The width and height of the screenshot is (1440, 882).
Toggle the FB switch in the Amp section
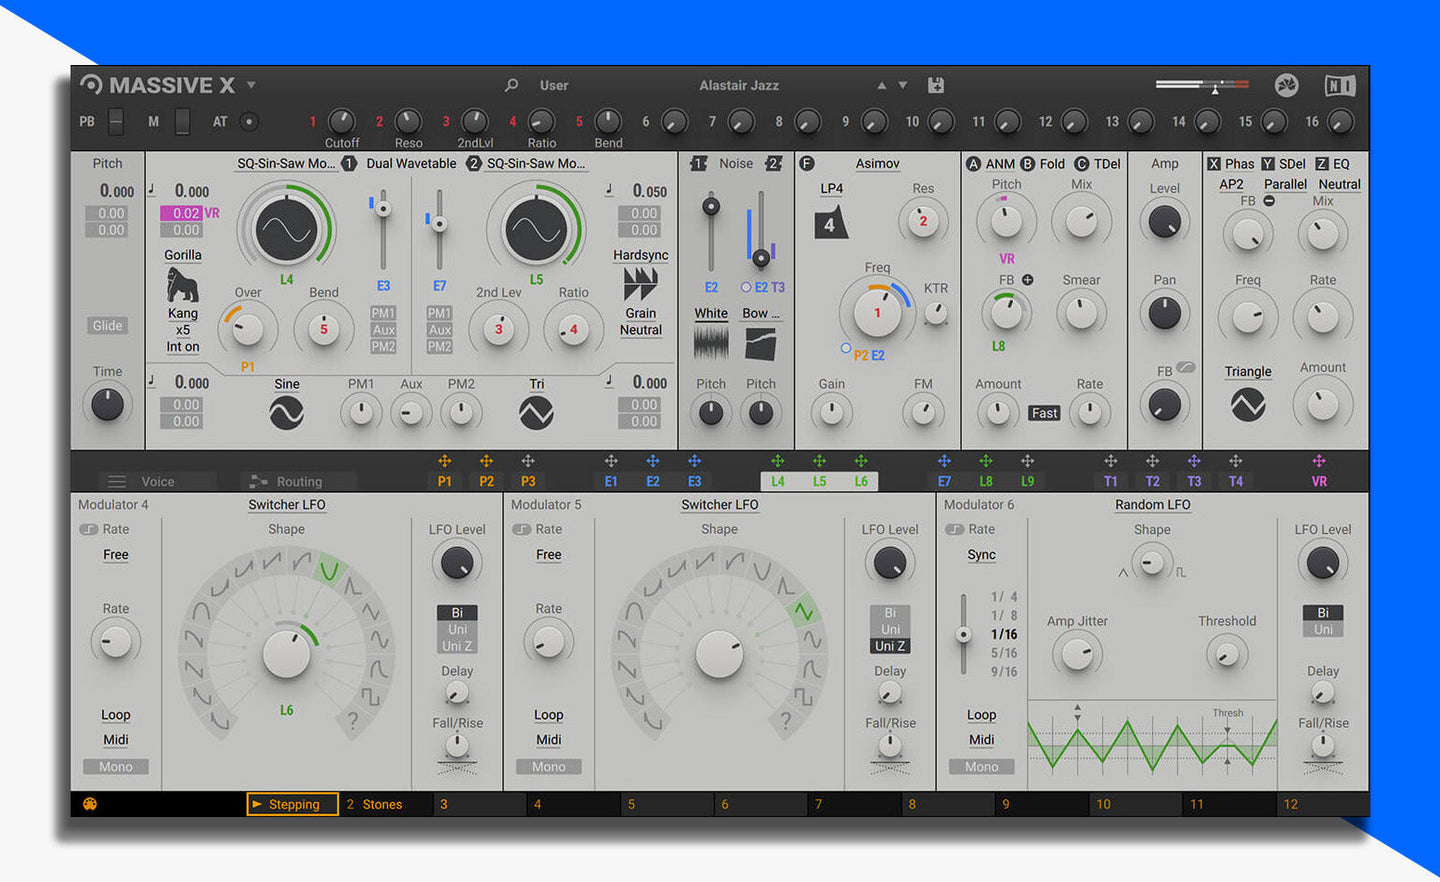tap(1186, 368)
